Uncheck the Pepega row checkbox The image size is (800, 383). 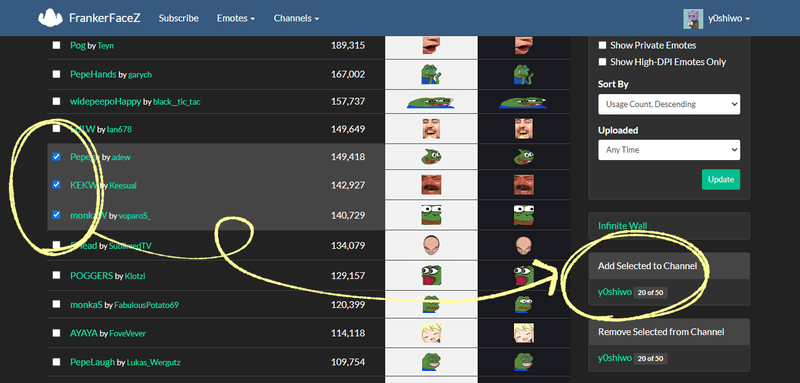pos(56,157)
